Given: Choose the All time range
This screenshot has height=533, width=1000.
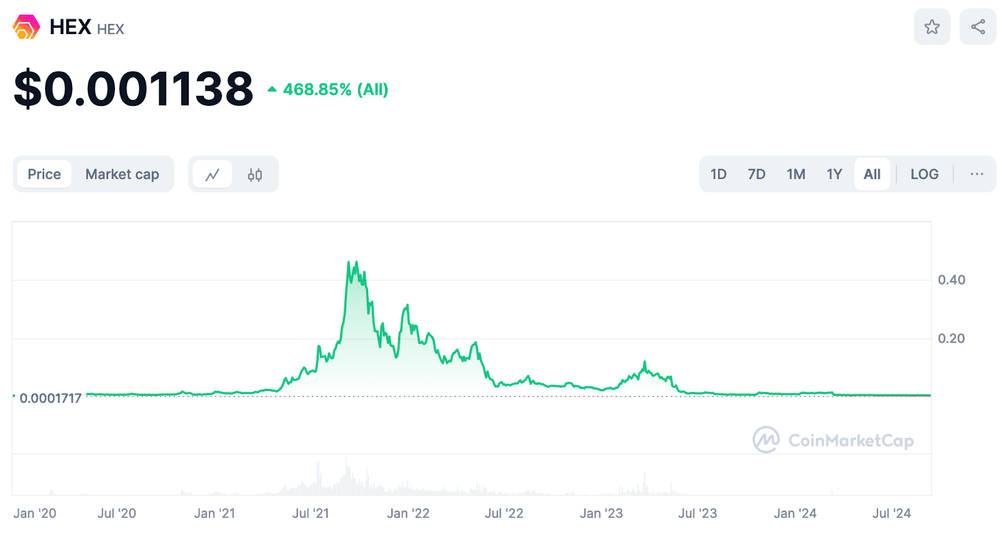Looking at the screenshot, I should click(x=872, y=174).
